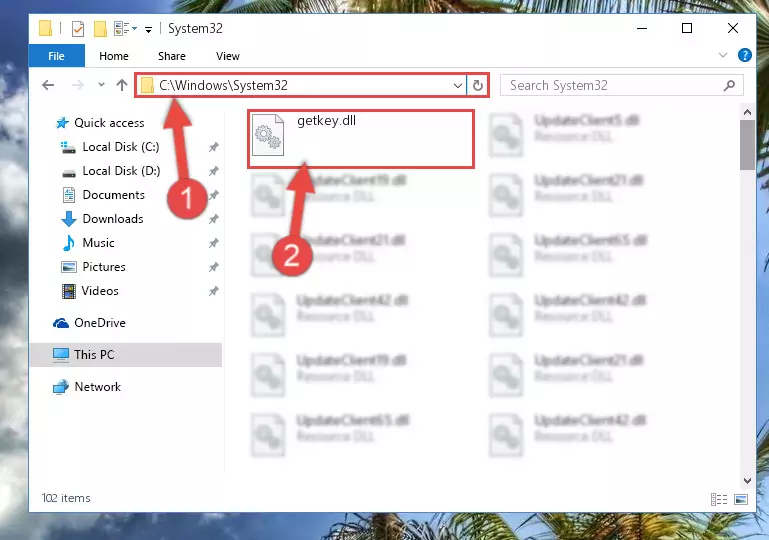Image resolution: width=769 pixels, height=540 pixels.
Task: Select the getkey.dll file name
Action: (x=327, y=121)
